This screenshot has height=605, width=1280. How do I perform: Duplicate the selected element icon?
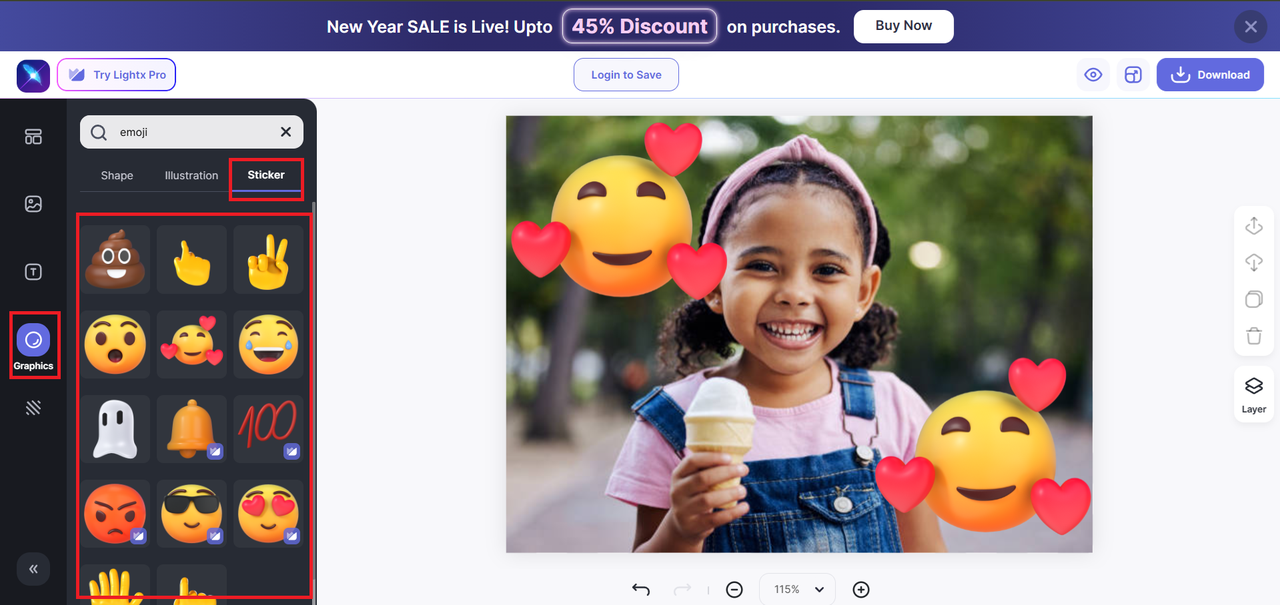pyautogui.click(x=1253, y=300)
